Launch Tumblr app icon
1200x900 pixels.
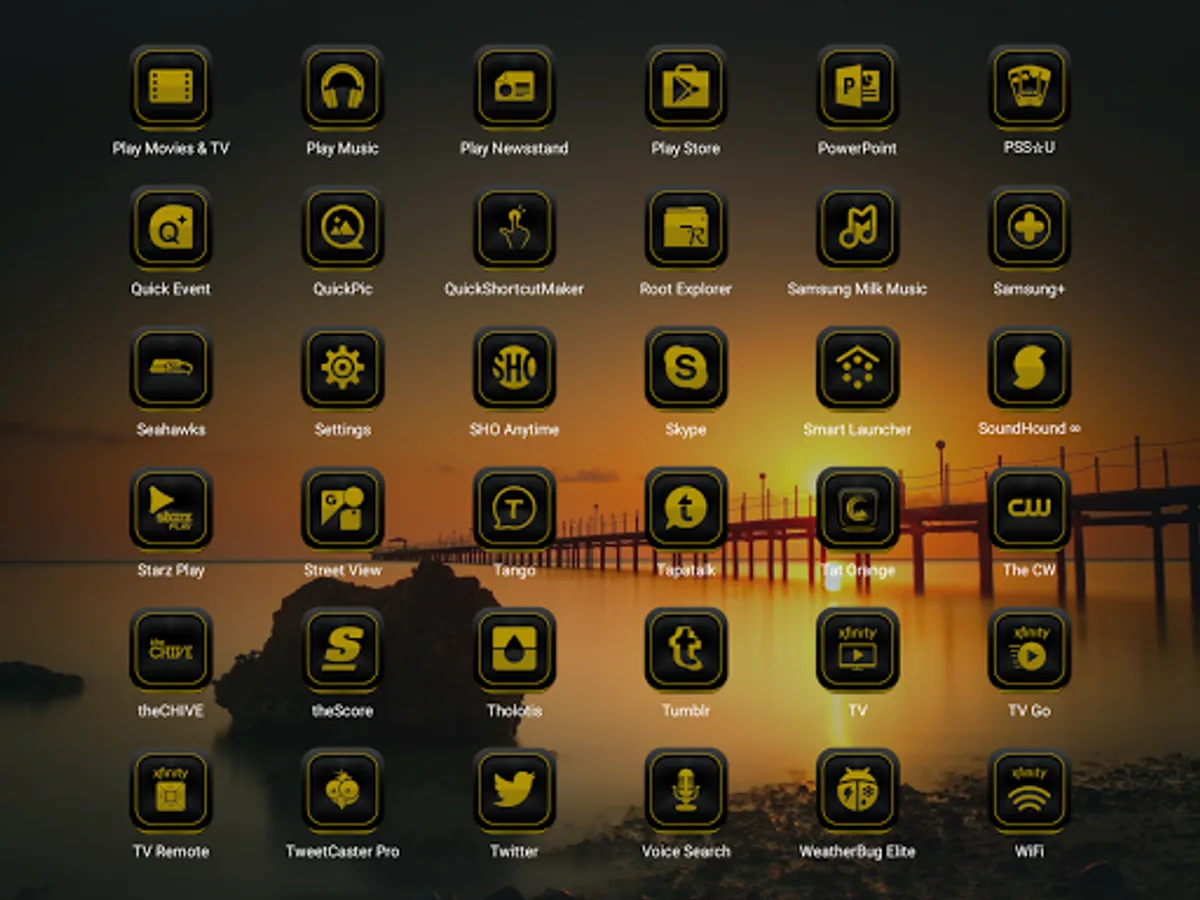point(686,651)
